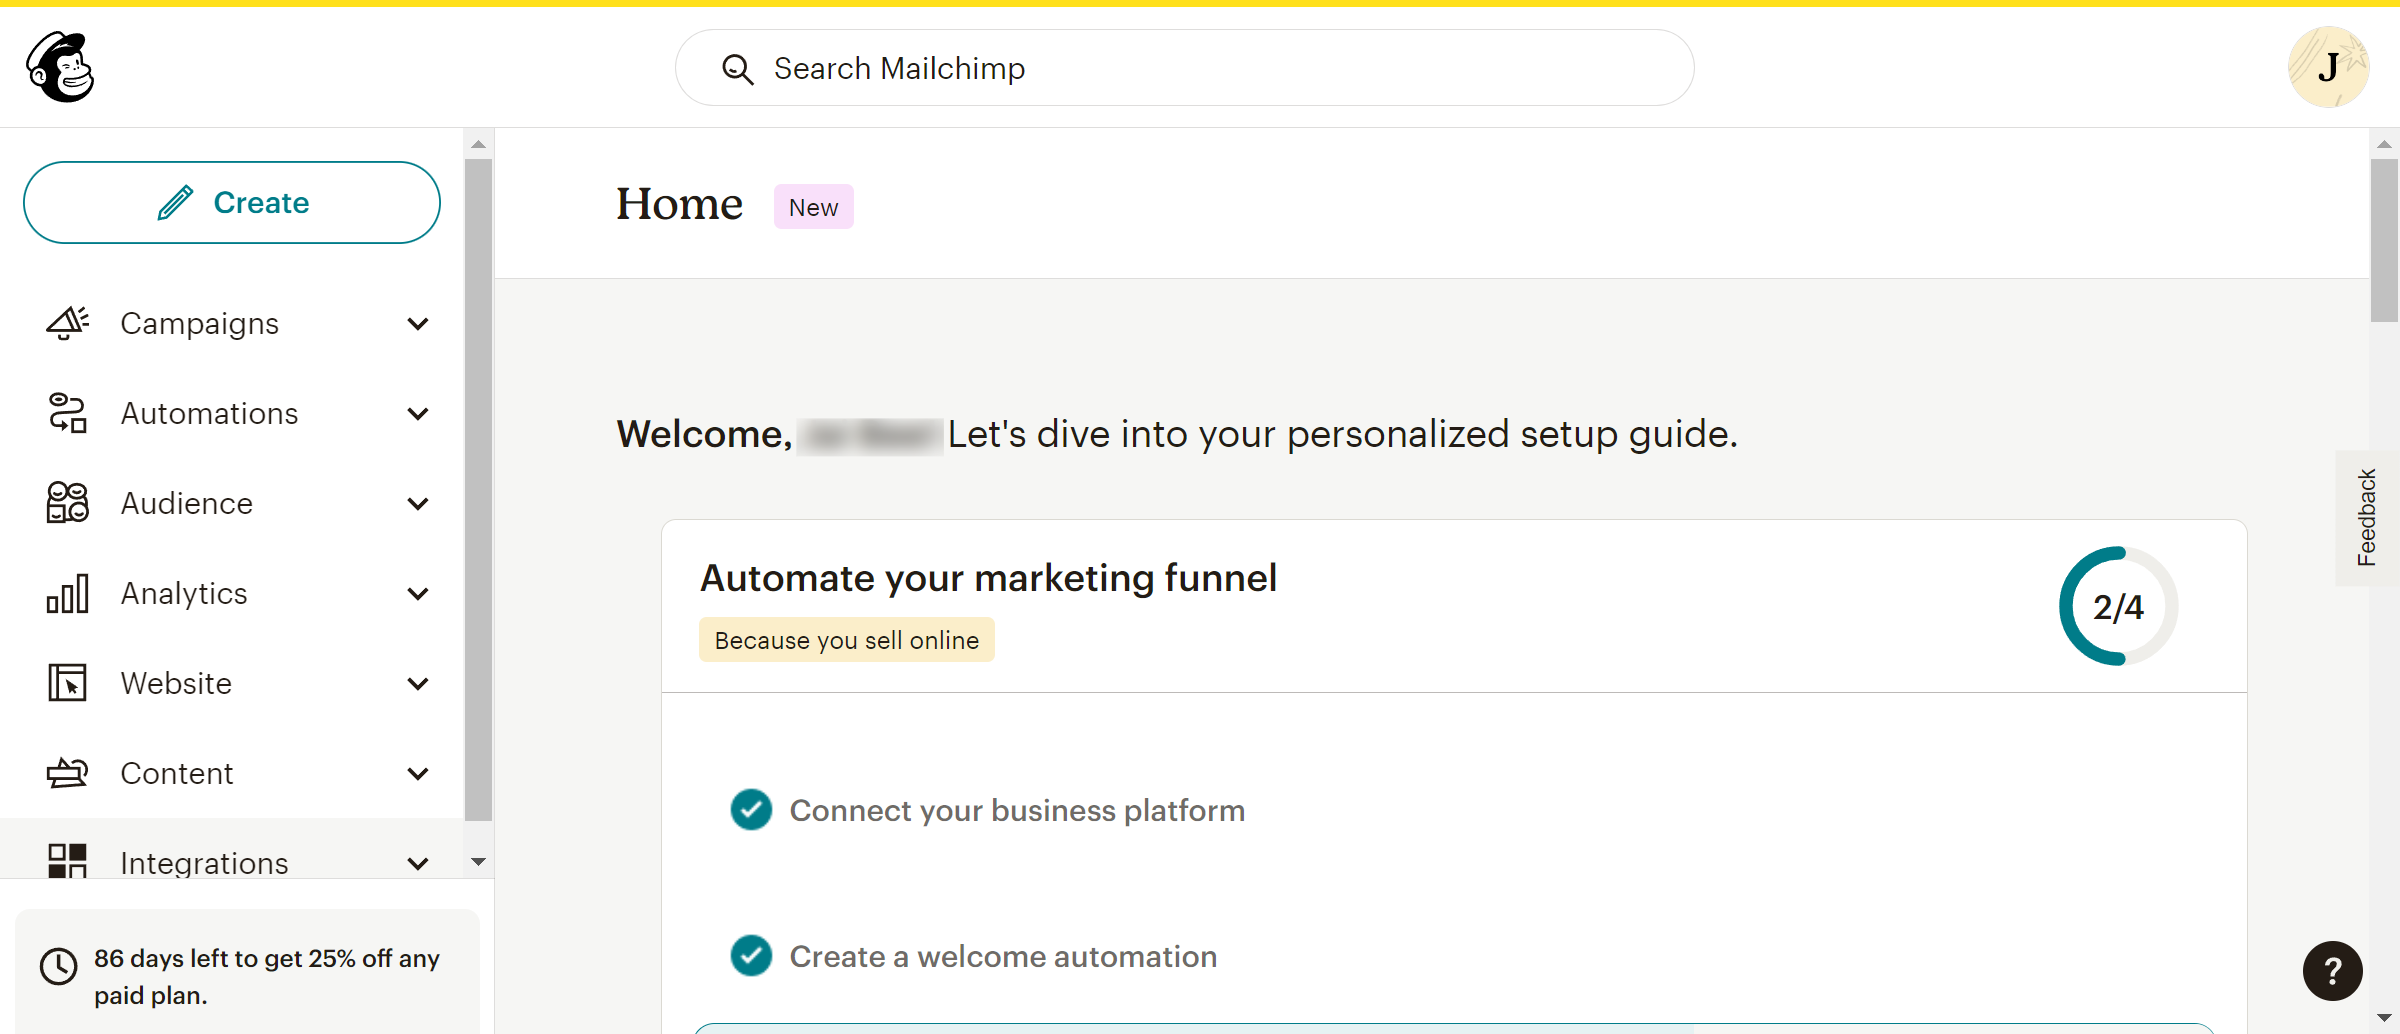
Task: Select Analytics in the sidebar
Action: coord(184,593)
